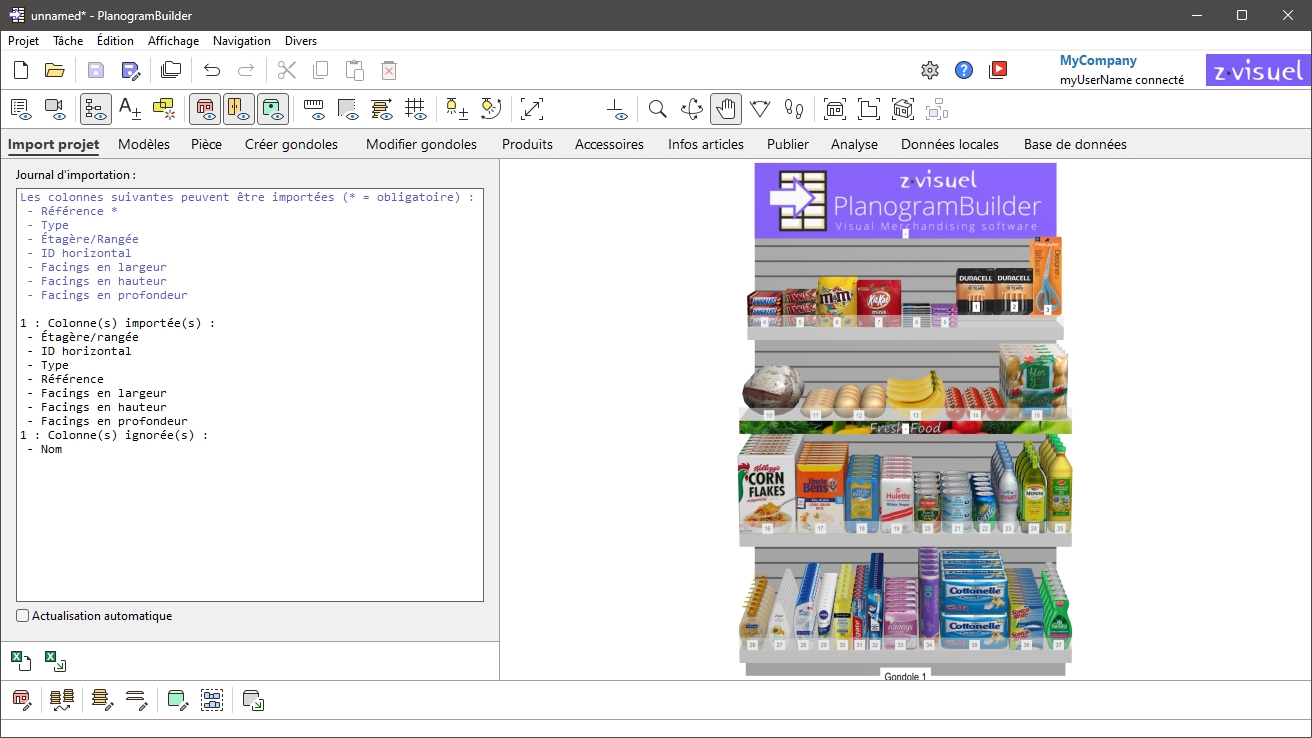This screenshot has width=1312, height=738.
Task: Toggle grid visibility icon
Action: point(416,109)
